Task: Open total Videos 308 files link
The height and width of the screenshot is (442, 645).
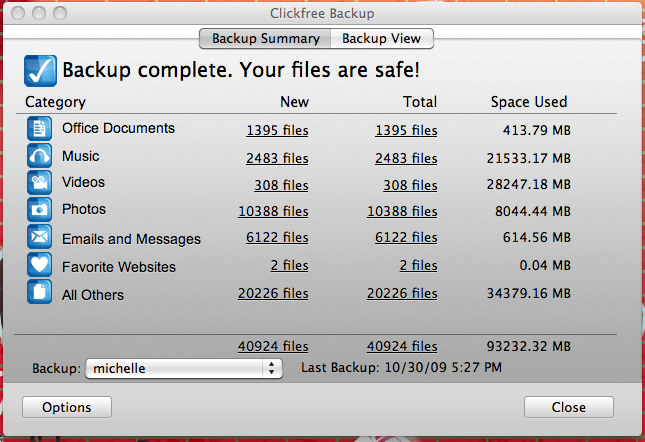Action: click(x=410, y=184)
